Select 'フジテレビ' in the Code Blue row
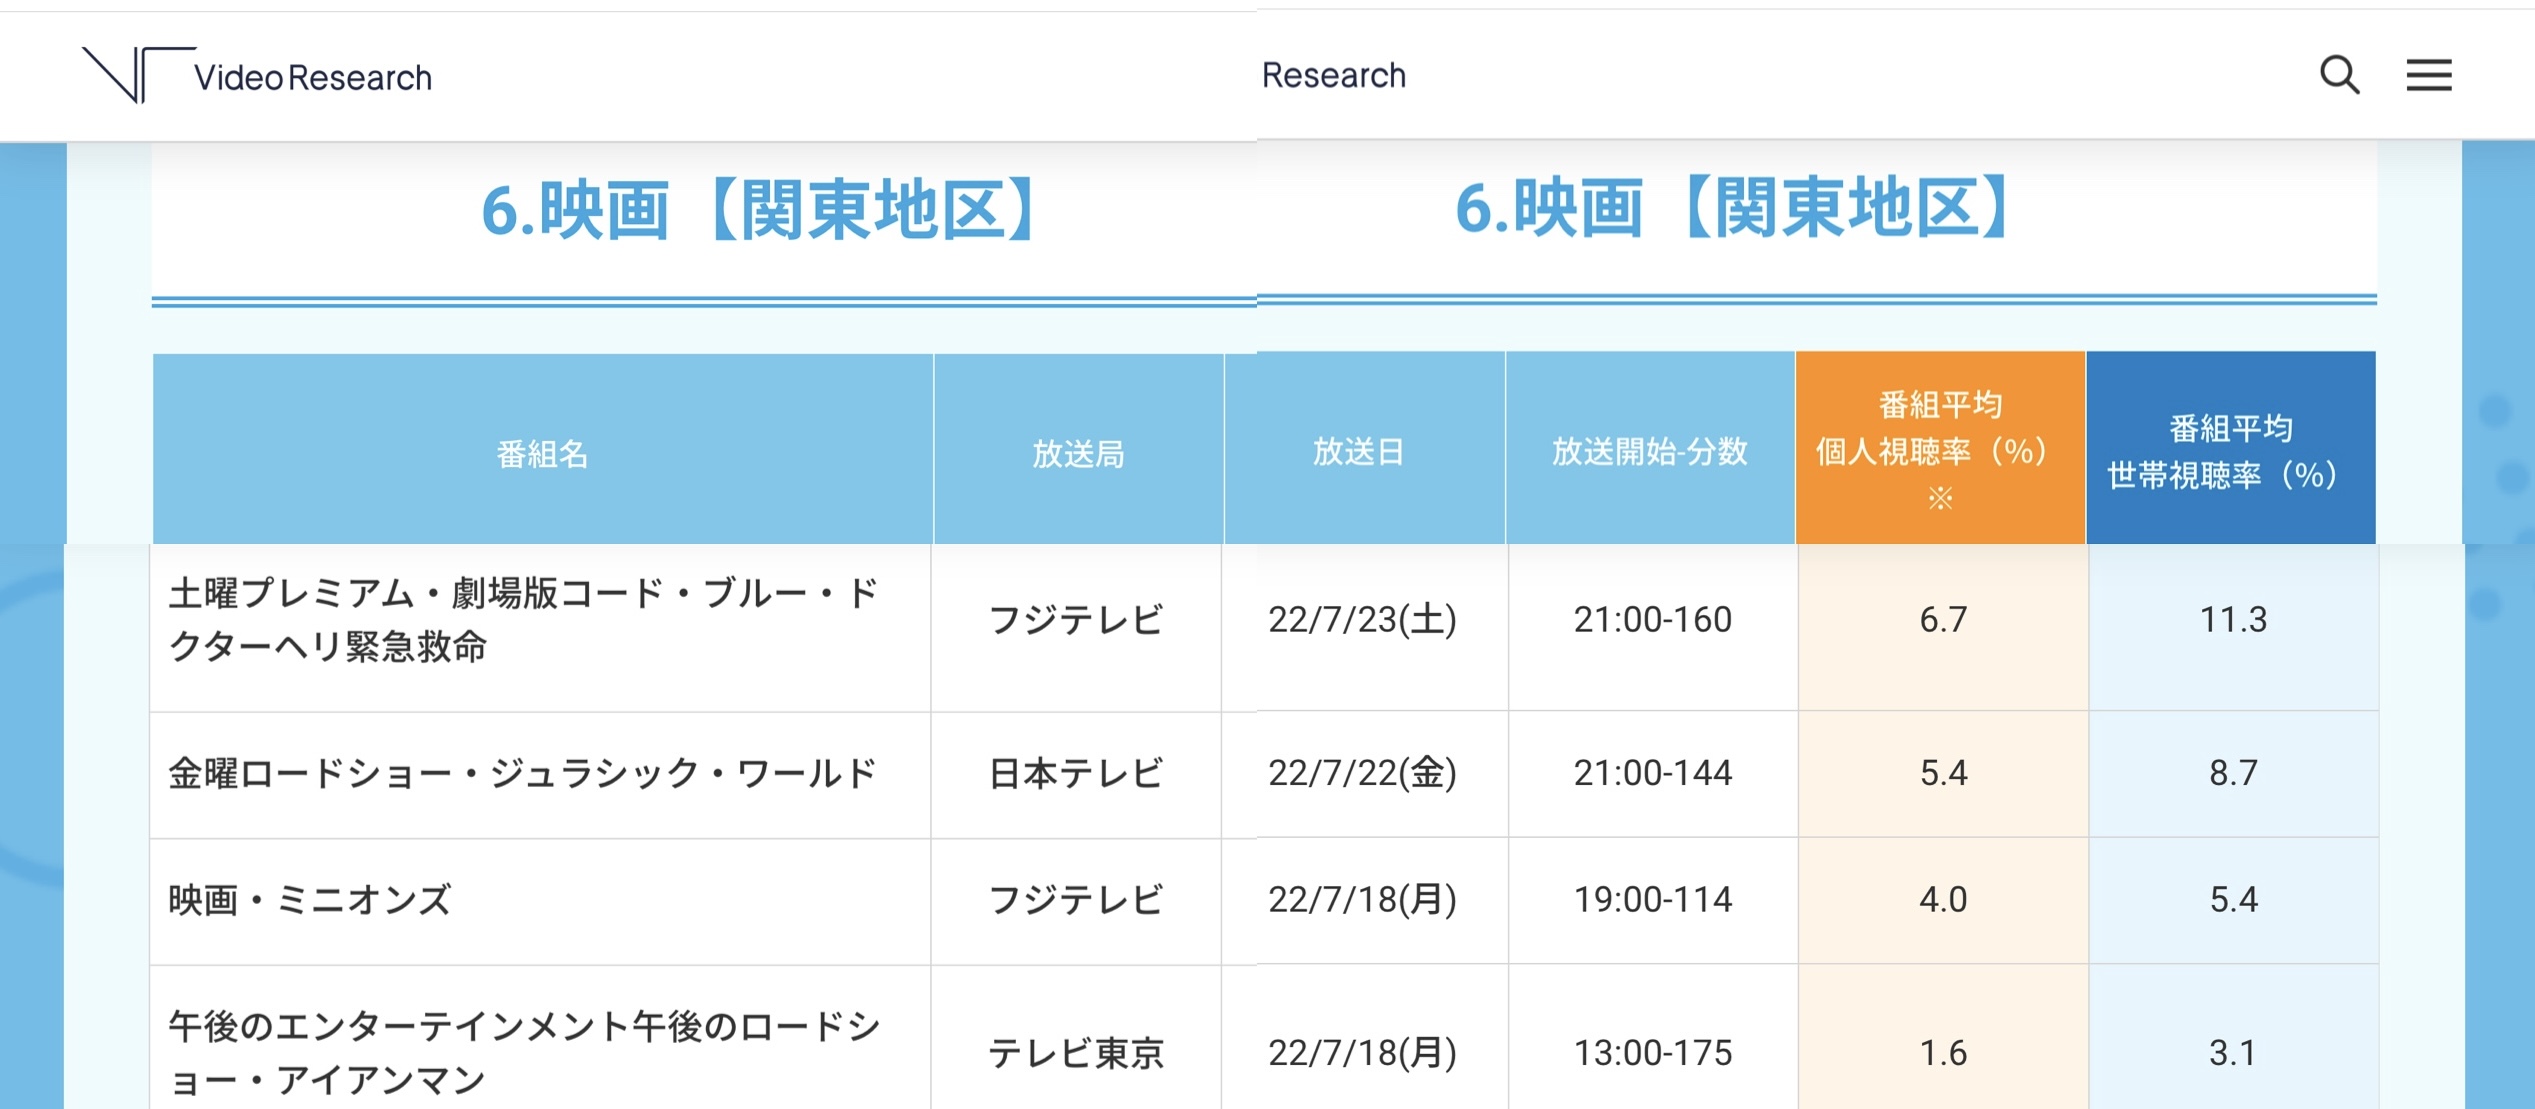The height and width of the screenshot is (1109, 2535). [1076, 620]
